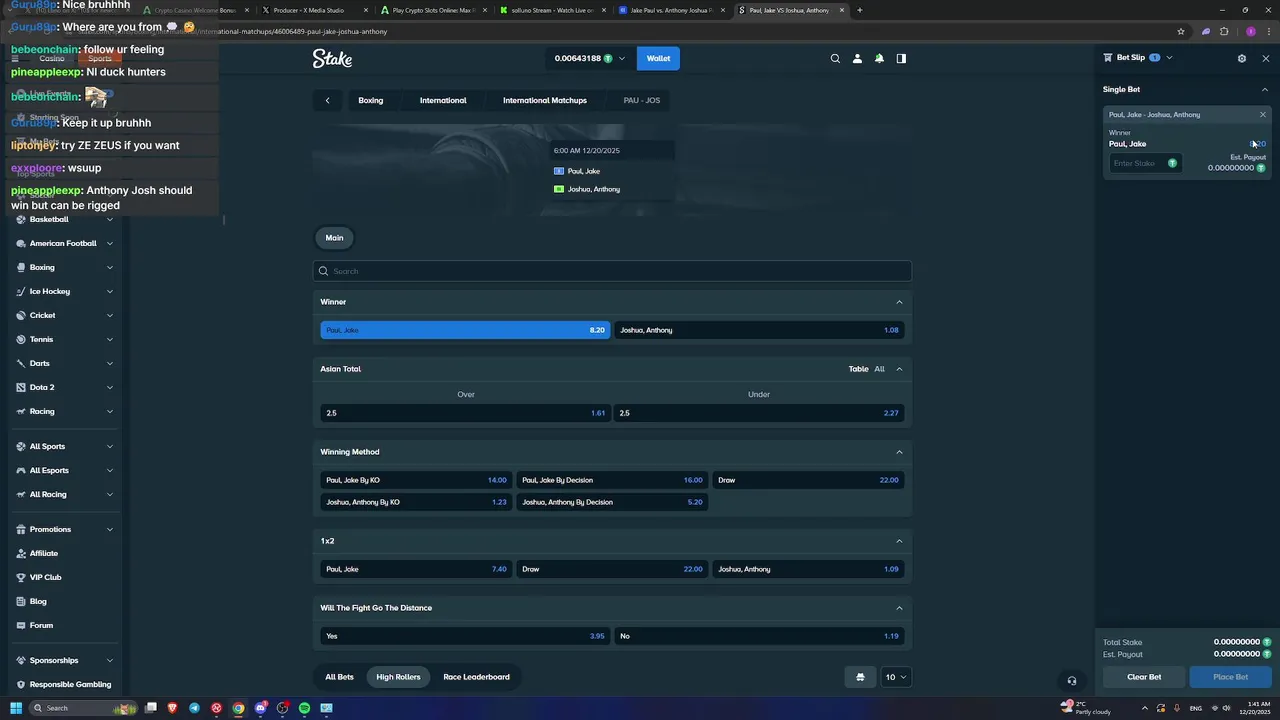Pick Paul, Jake By Decision 16.00
This screenshot has width=1280, height=720.
coord(612,480)
